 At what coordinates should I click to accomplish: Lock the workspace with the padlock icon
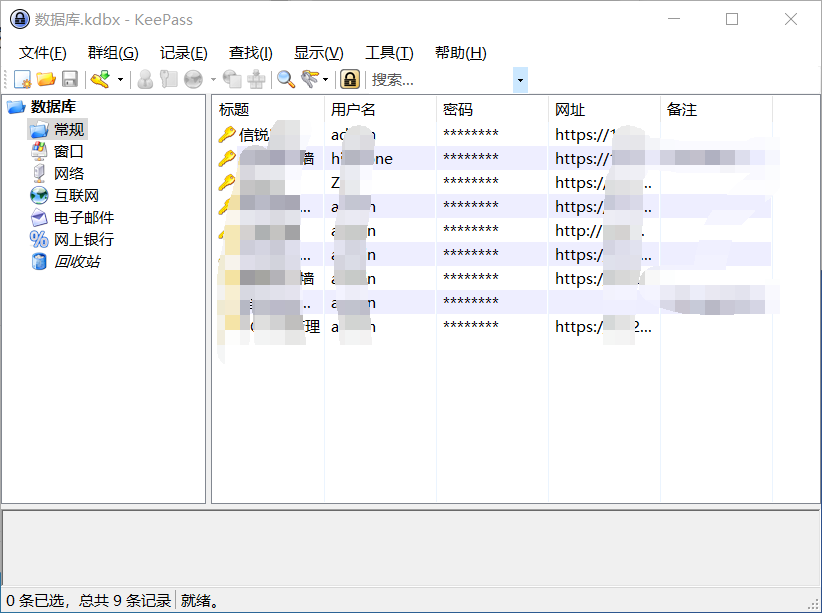tap(350, 79)
